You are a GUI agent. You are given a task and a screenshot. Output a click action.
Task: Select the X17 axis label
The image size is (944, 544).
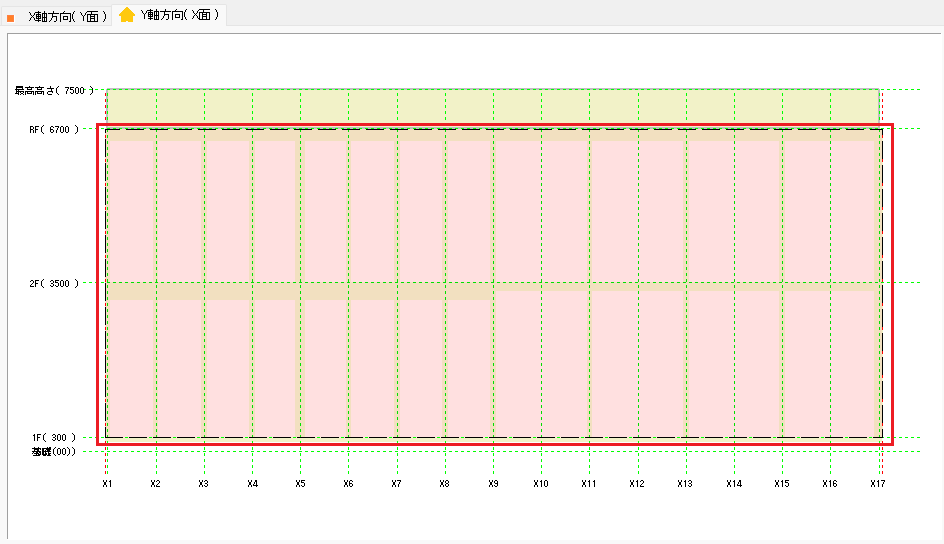pos(878,484)
